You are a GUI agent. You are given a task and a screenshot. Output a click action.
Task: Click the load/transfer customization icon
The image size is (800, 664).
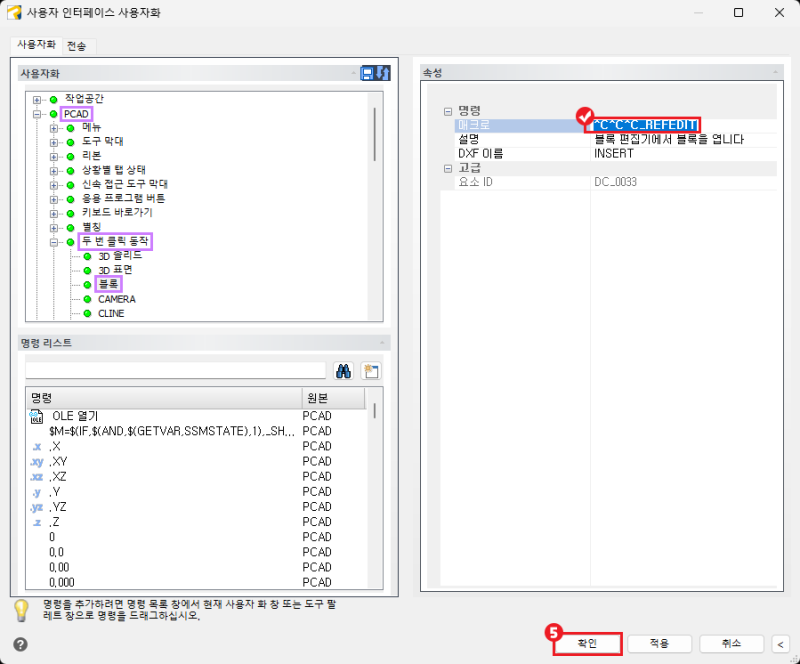[383, 73]
